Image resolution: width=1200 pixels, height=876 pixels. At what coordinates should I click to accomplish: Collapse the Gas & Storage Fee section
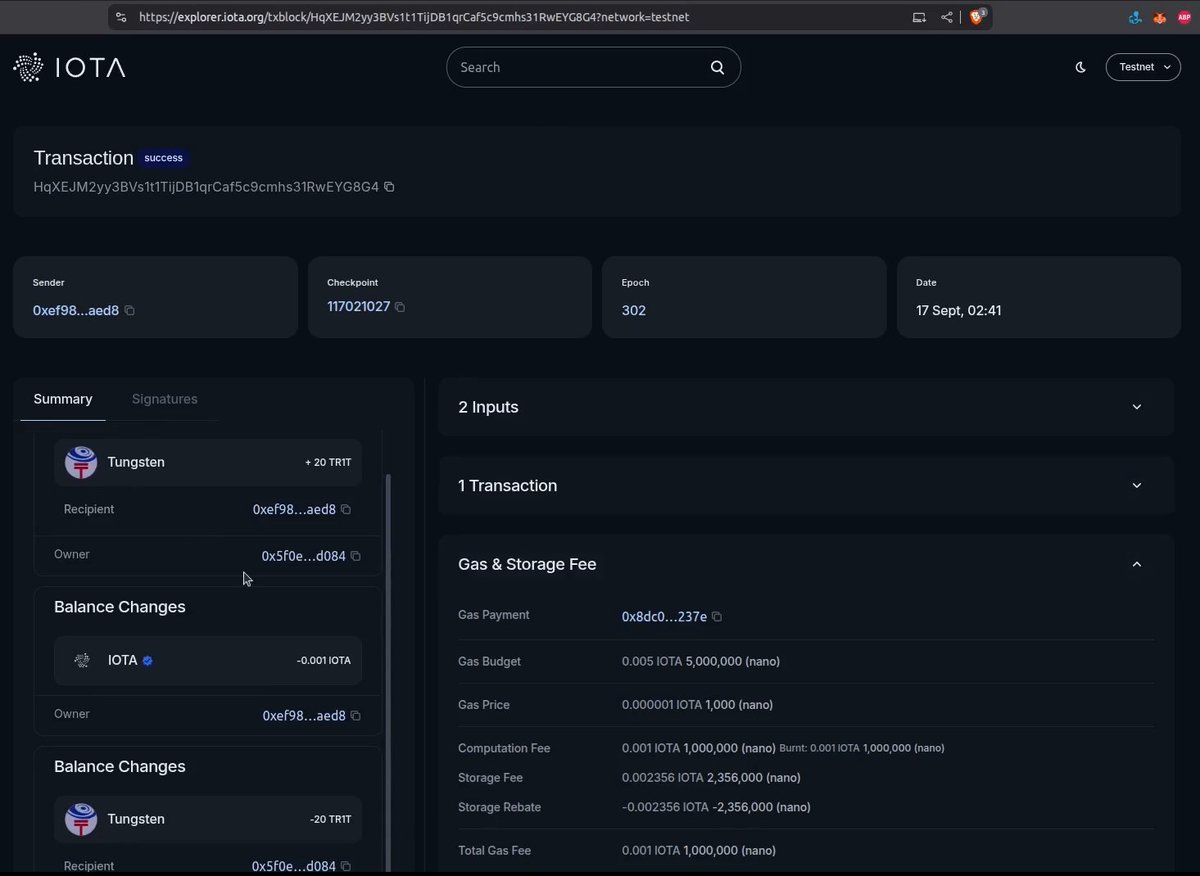[x=1136, y=564]
